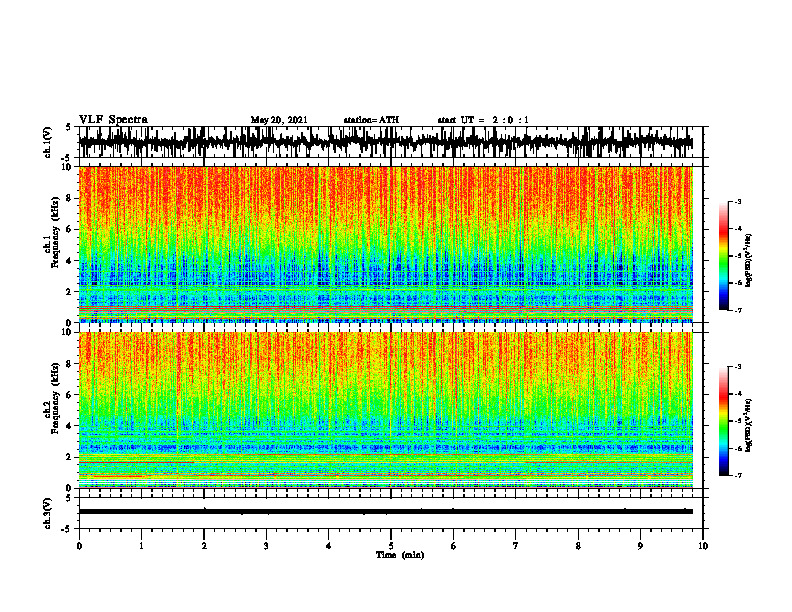Click the ch.1 spectrogram plot area
792x612 pixels.
tap(386, 244)
